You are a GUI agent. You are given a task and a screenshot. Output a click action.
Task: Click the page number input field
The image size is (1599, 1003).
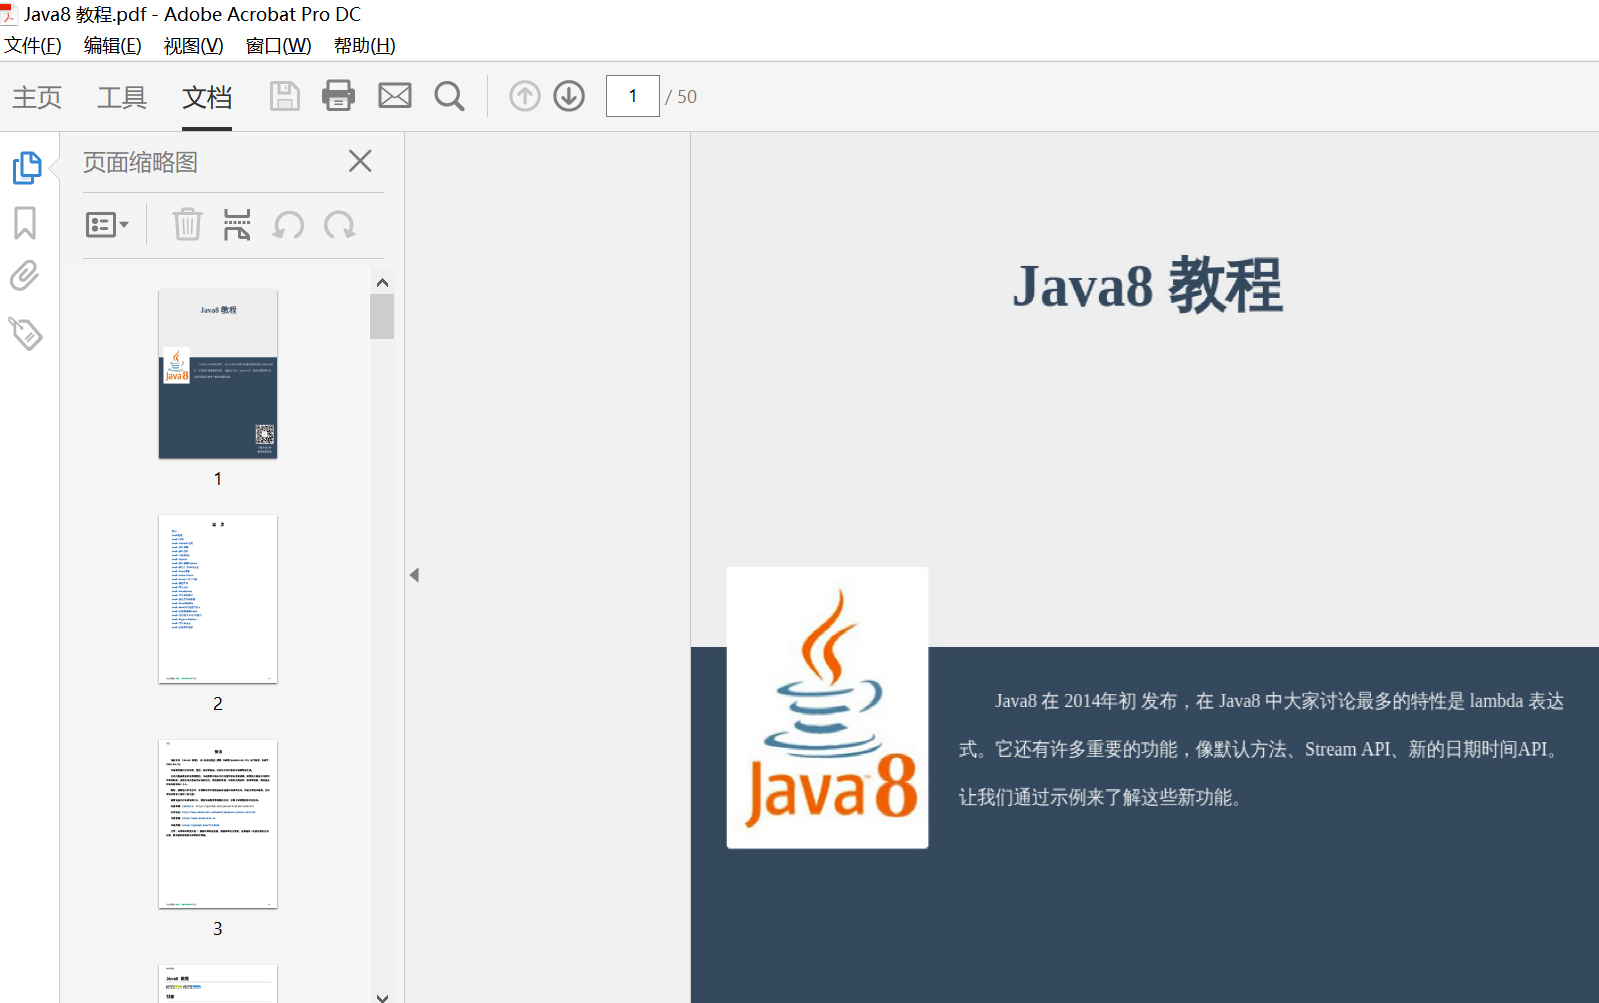tap(632, 96)
